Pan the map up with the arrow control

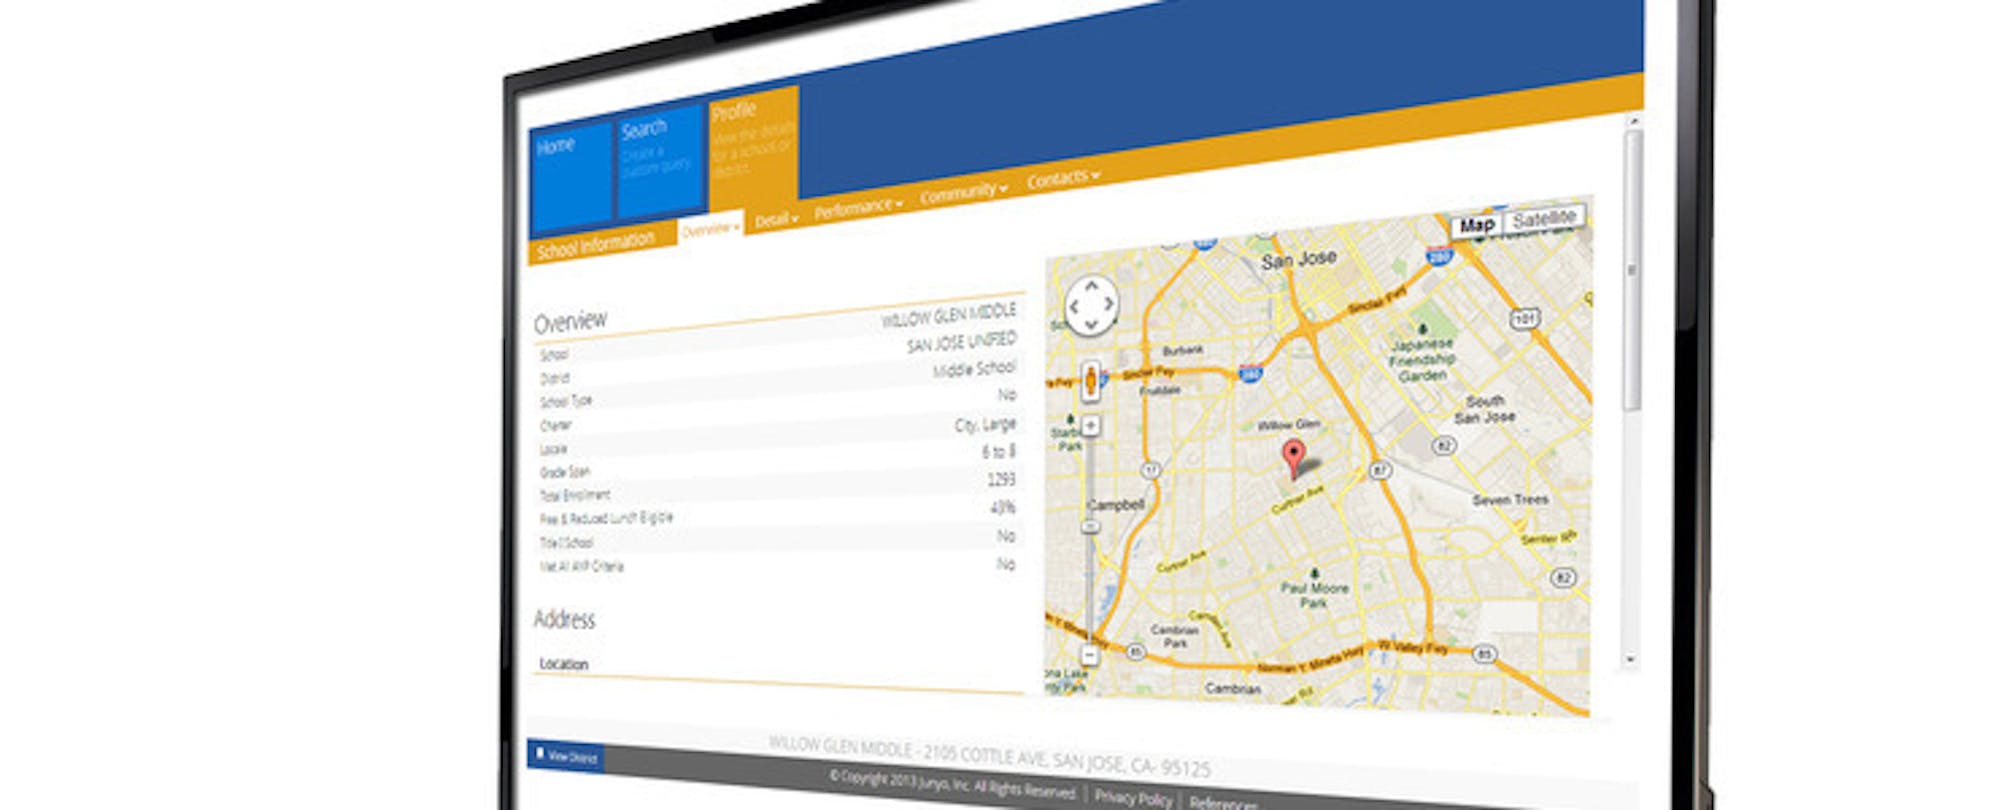coord(1091,287)
